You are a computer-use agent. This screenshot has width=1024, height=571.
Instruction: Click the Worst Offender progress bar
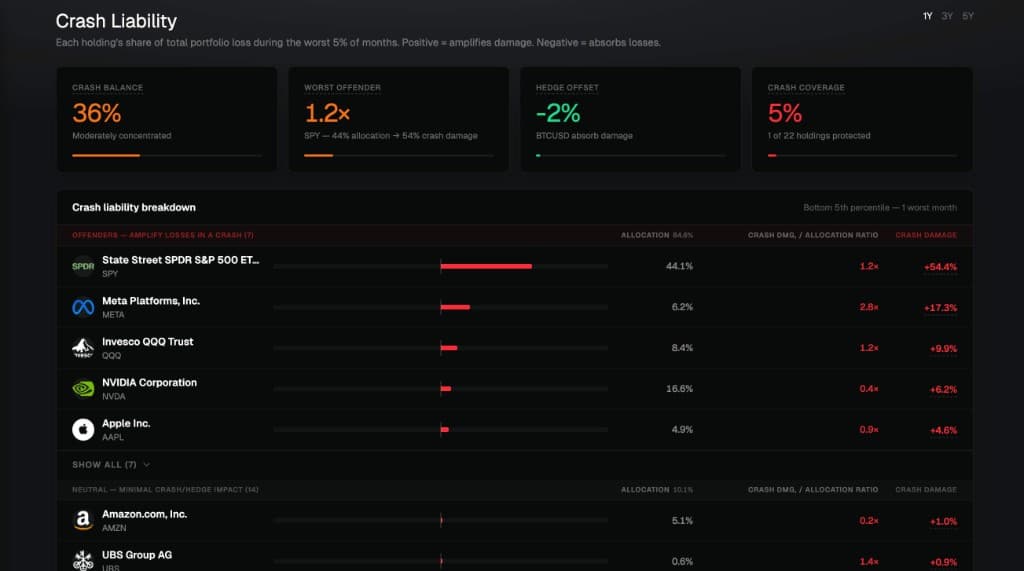point(398,155)
